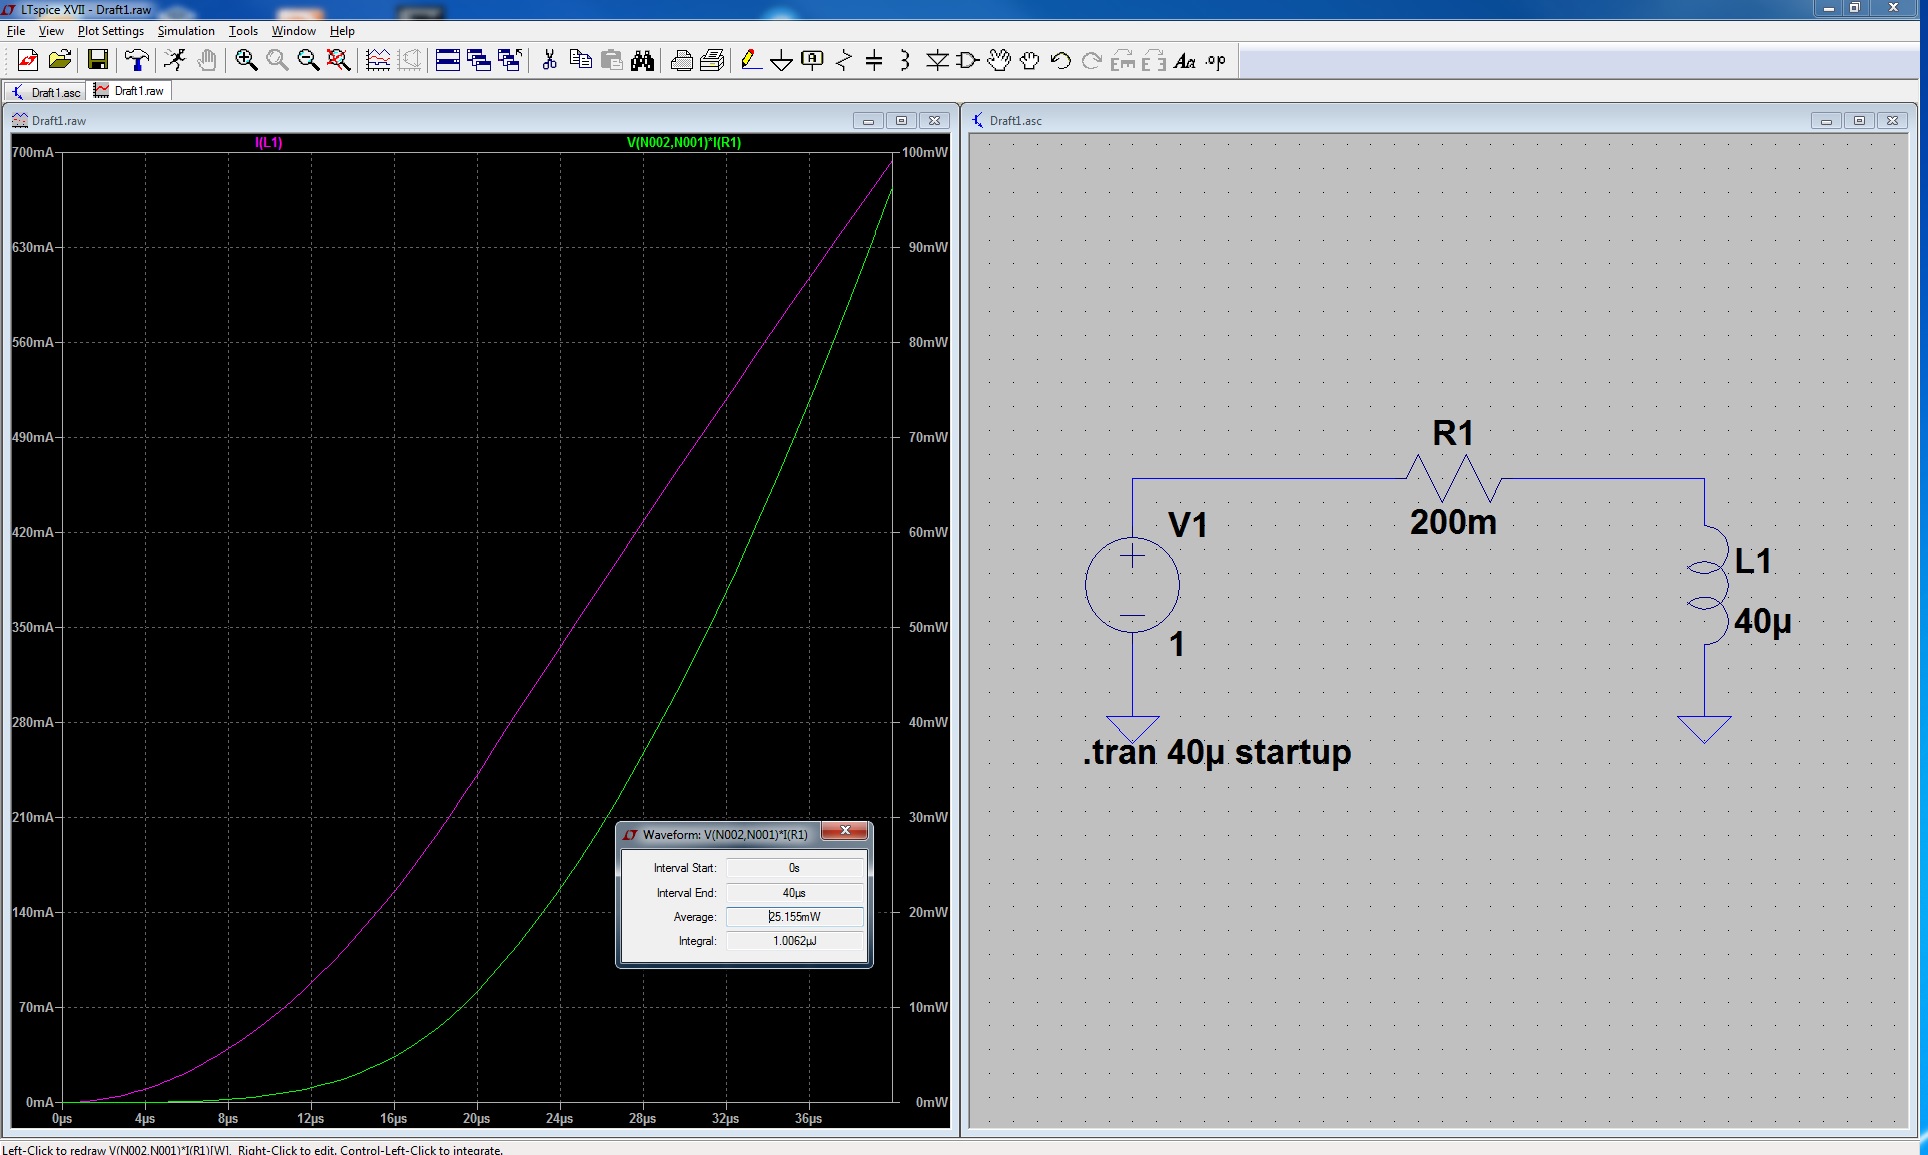
Task: Minimize the Draft1.asc schematic pane
Action: 1826,121
